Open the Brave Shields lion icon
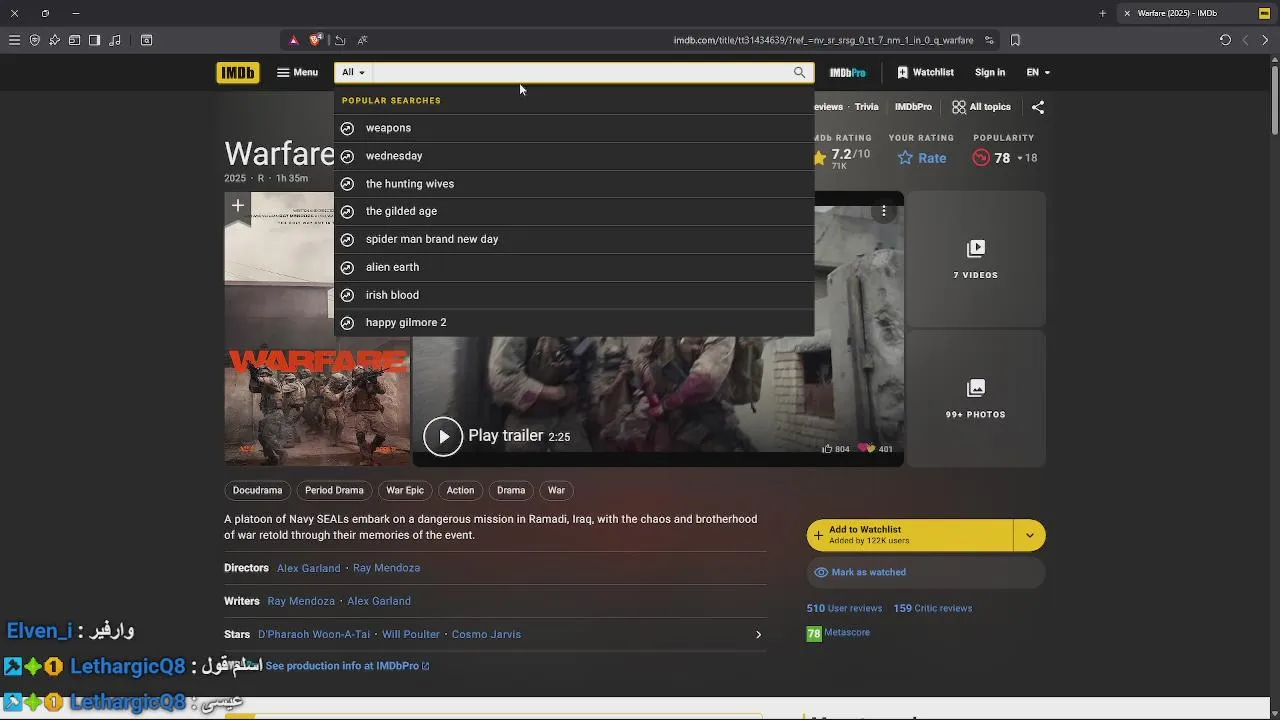 point(316,40)
